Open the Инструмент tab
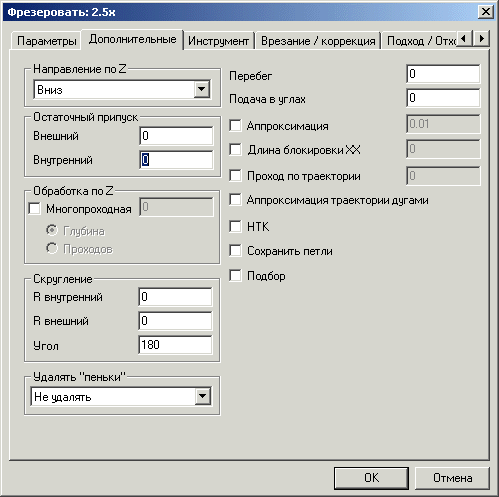The width and height of the screenshot is (499, 497). (x=218, y=41)
